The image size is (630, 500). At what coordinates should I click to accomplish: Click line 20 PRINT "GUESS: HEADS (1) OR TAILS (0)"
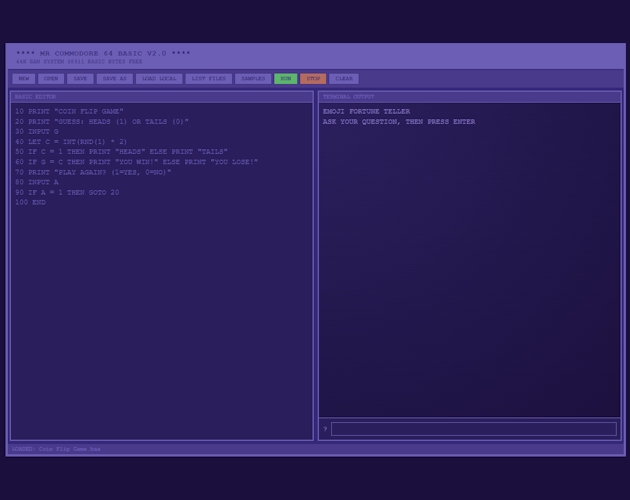click(x=102, y=121)
